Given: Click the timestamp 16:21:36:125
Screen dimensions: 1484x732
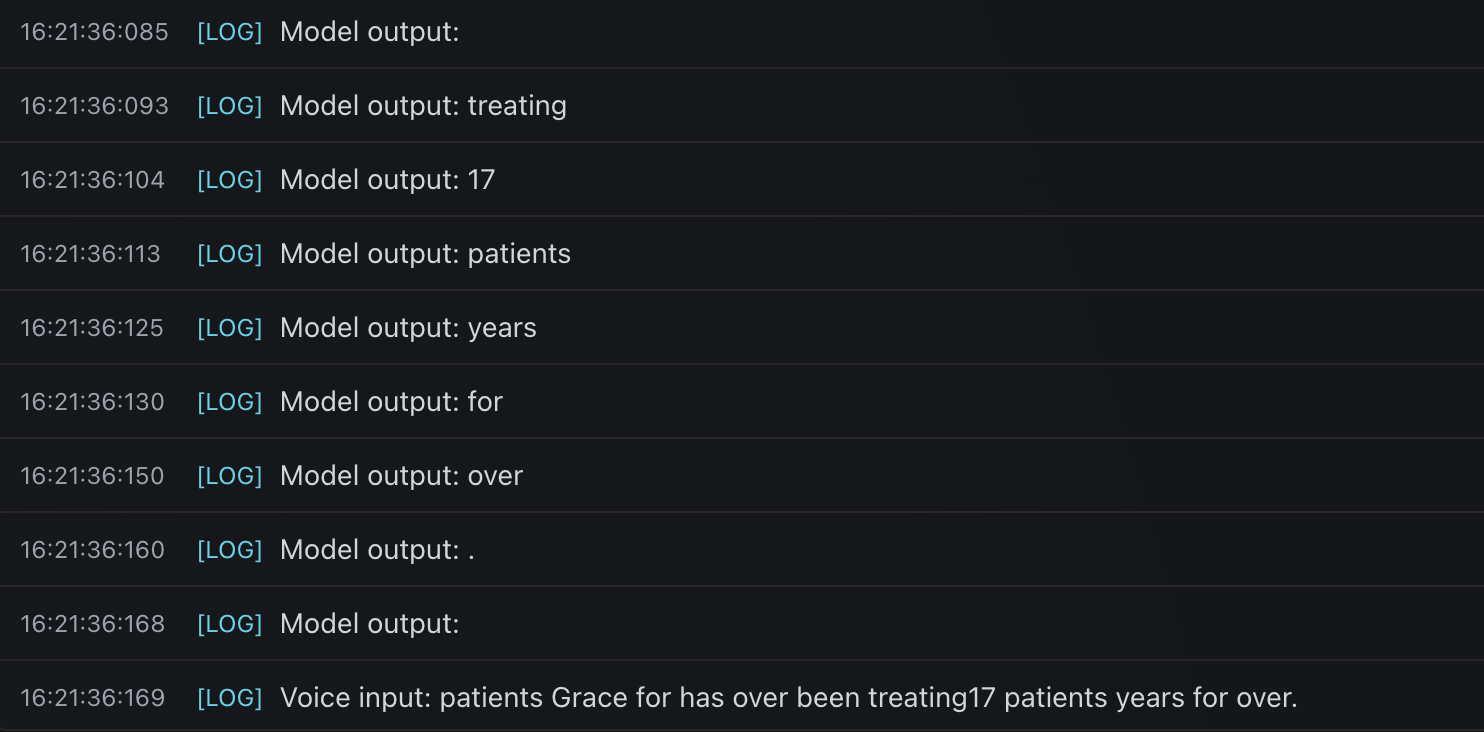Looking at the screenshot, I should coord(92,328).
